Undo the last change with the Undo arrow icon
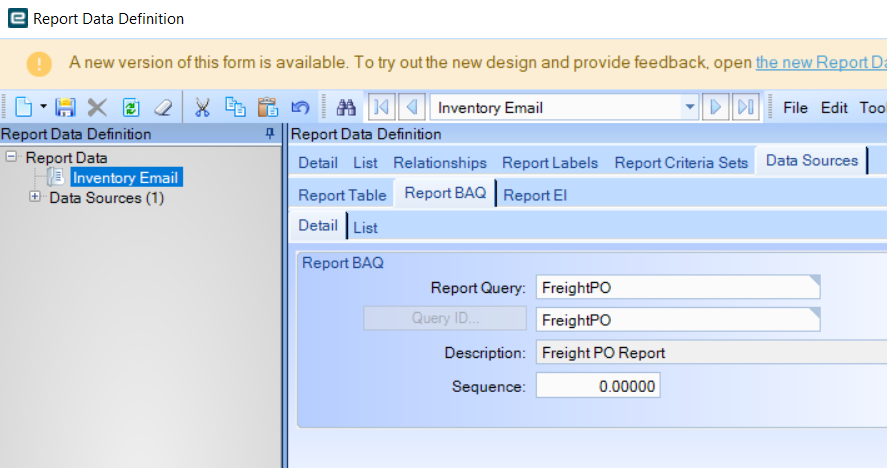Image resolution: width=887 pixels, height=468 pixels. tap(300, 107)
